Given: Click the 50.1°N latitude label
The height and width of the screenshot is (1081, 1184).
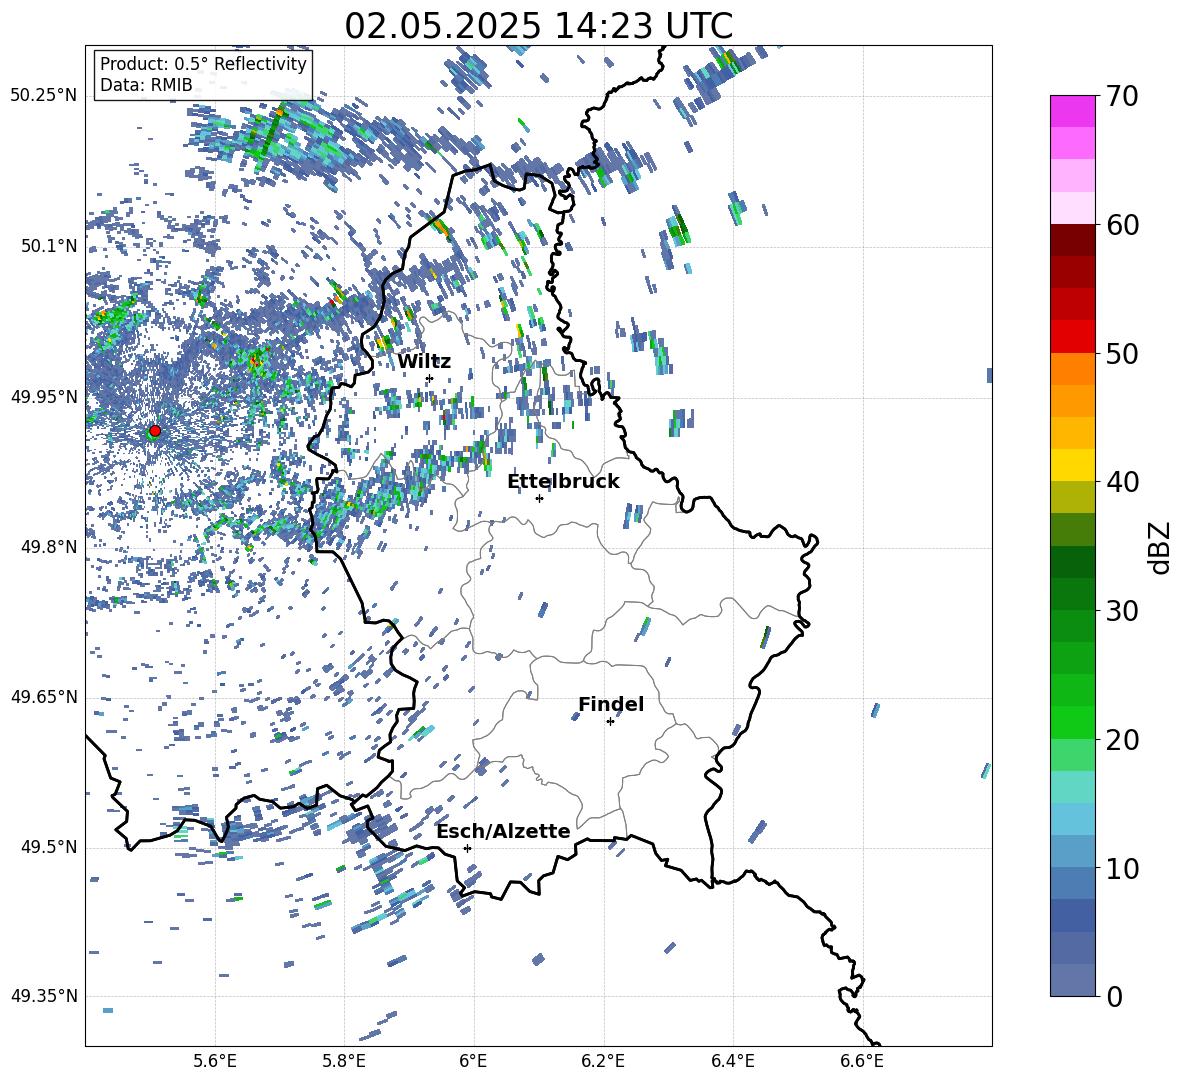Looking at the screenshot, I should (x=50, y=246).
